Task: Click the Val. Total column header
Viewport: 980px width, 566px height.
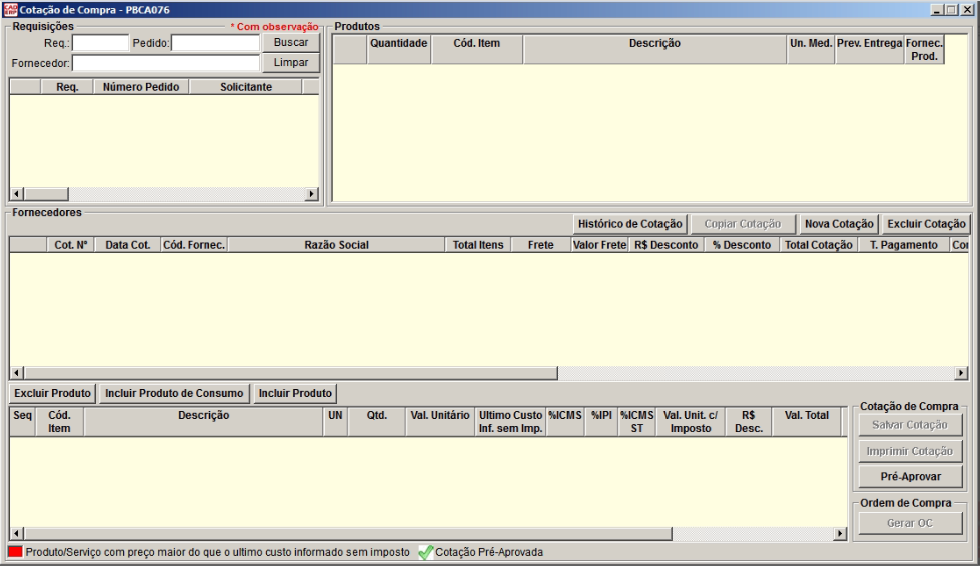Action: (x=807, y=422)
